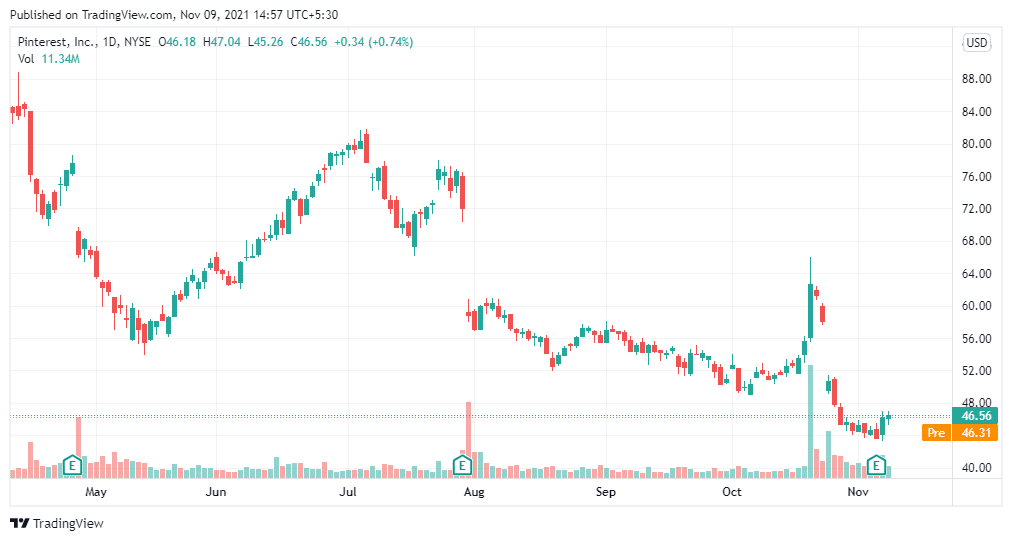The width and height of the screenshot is (1012, 541).
Task: Click the May label on time axis
Action: (96, 492)
